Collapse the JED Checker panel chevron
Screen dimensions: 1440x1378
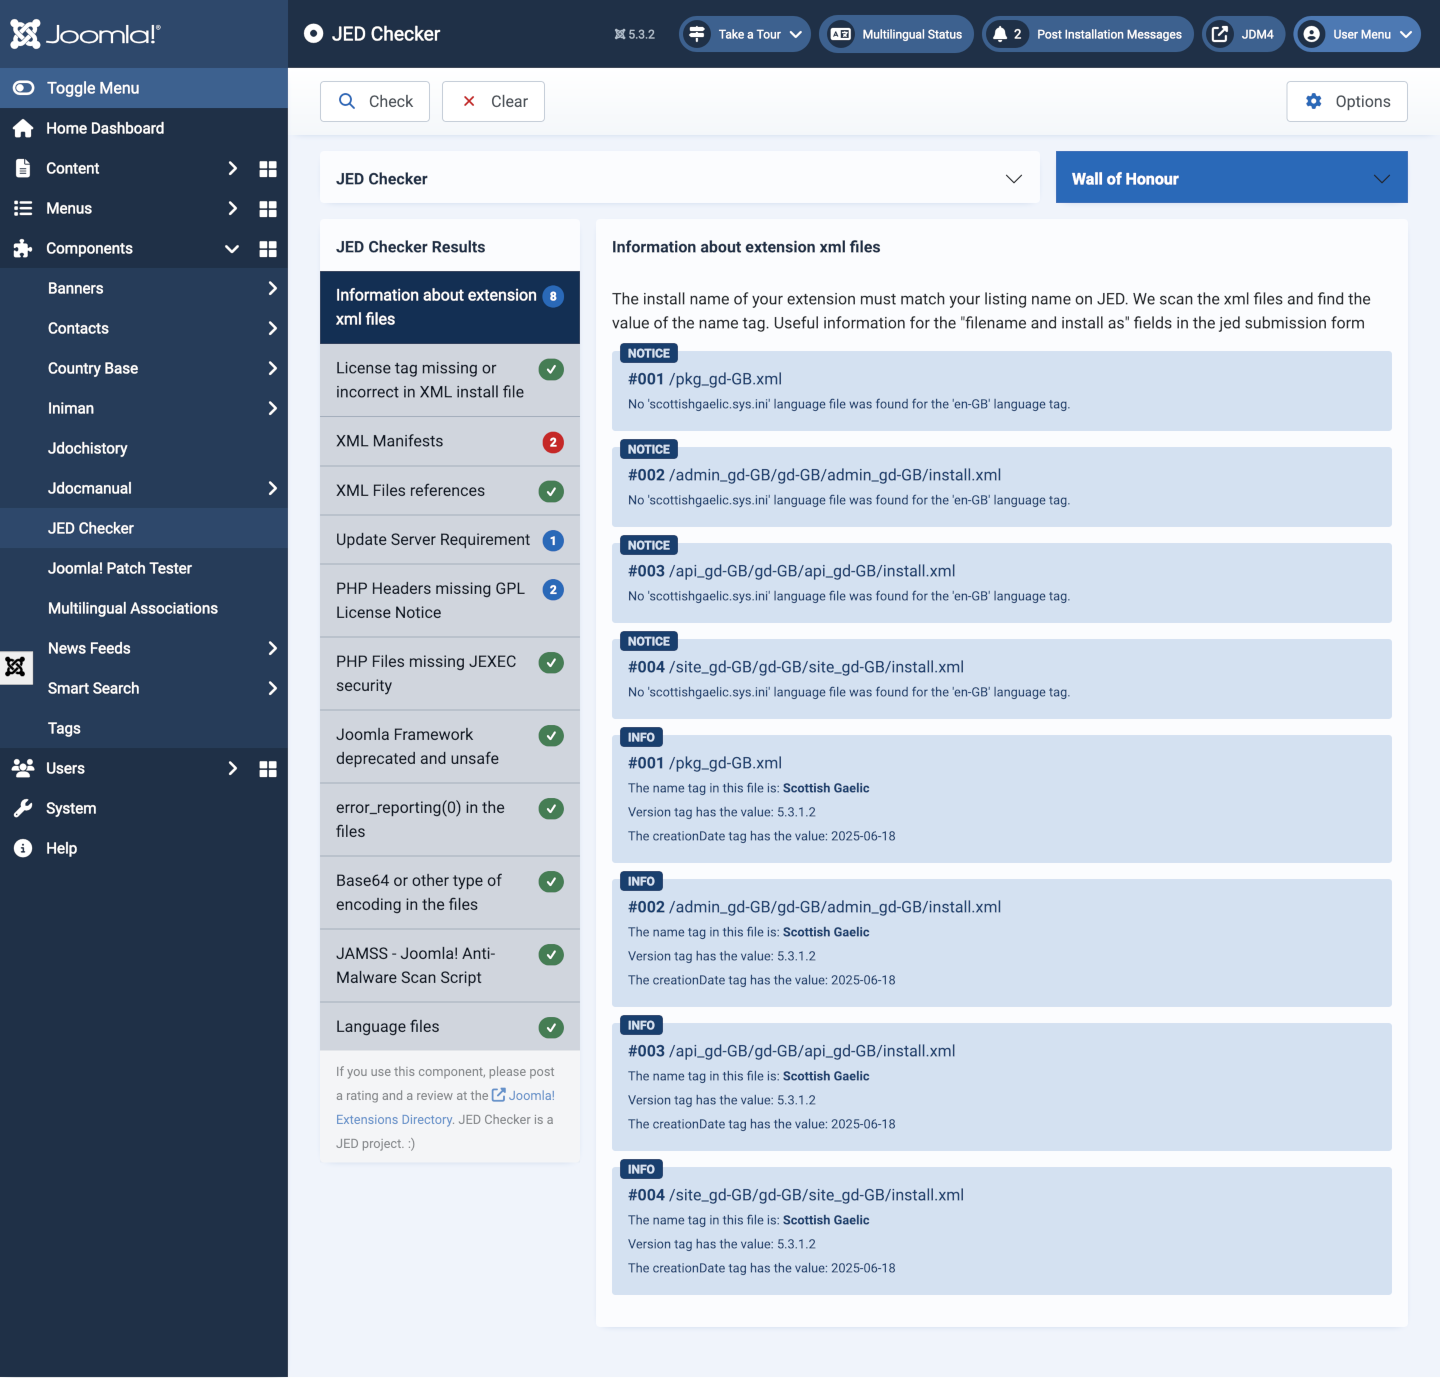point(1014,179)
